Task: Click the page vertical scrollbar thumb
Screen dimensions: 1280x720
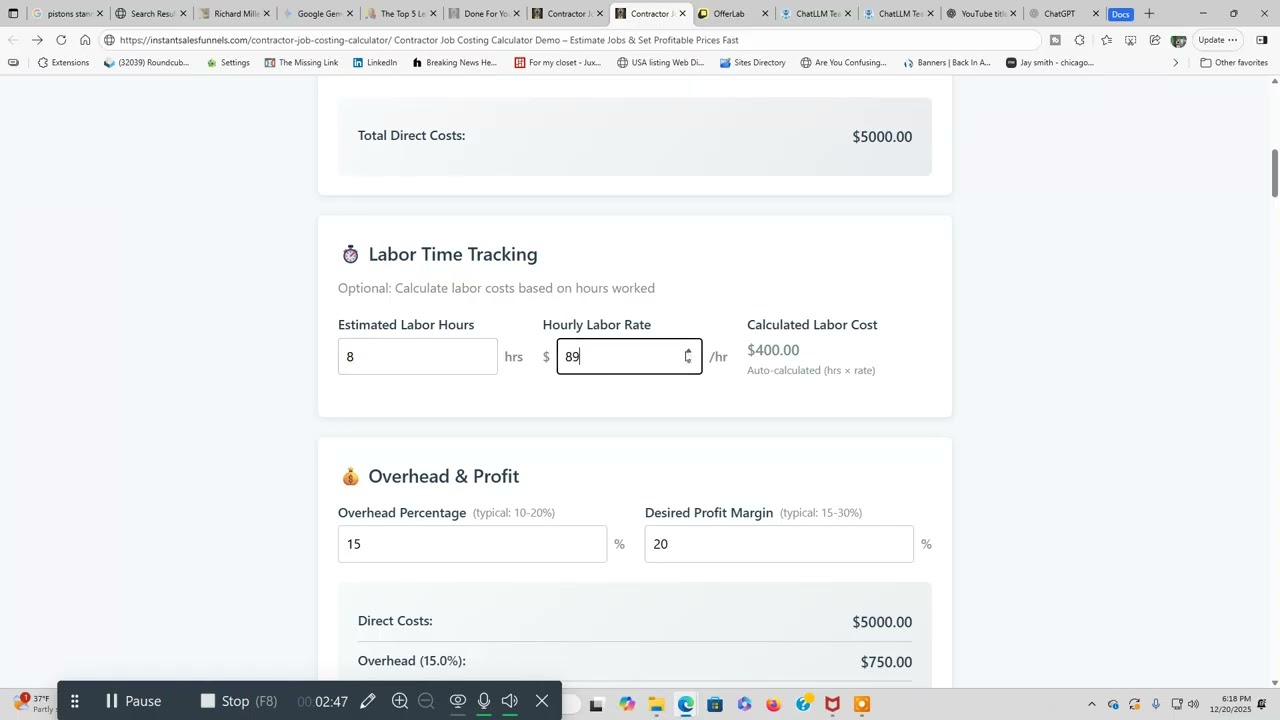Action: (1274, 173)
